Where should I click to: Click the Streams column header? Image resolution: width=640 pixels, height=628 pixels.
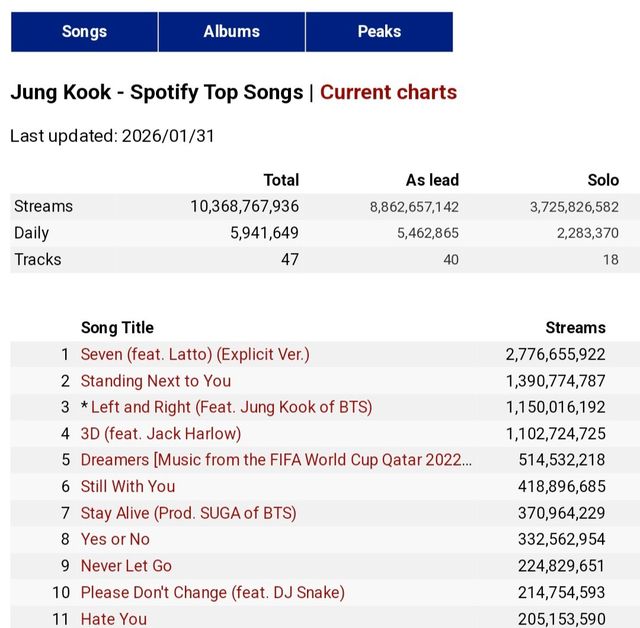tap(575, 328)
